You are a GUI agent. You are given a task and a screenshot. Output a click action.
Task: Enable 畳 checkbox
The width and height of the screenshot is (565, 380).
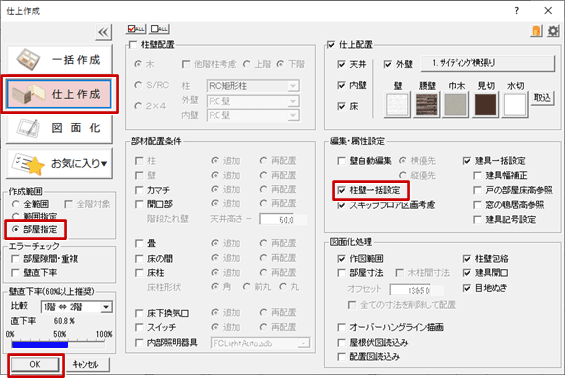coord(139,243)
